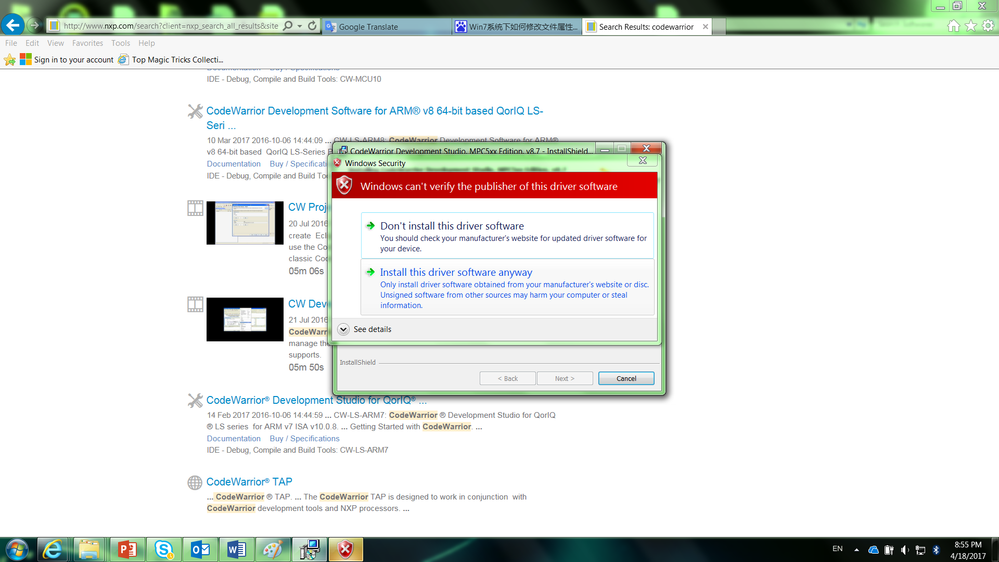Open the clock showing 8:55 PM
999x562 pixels.
coord(968,550)
